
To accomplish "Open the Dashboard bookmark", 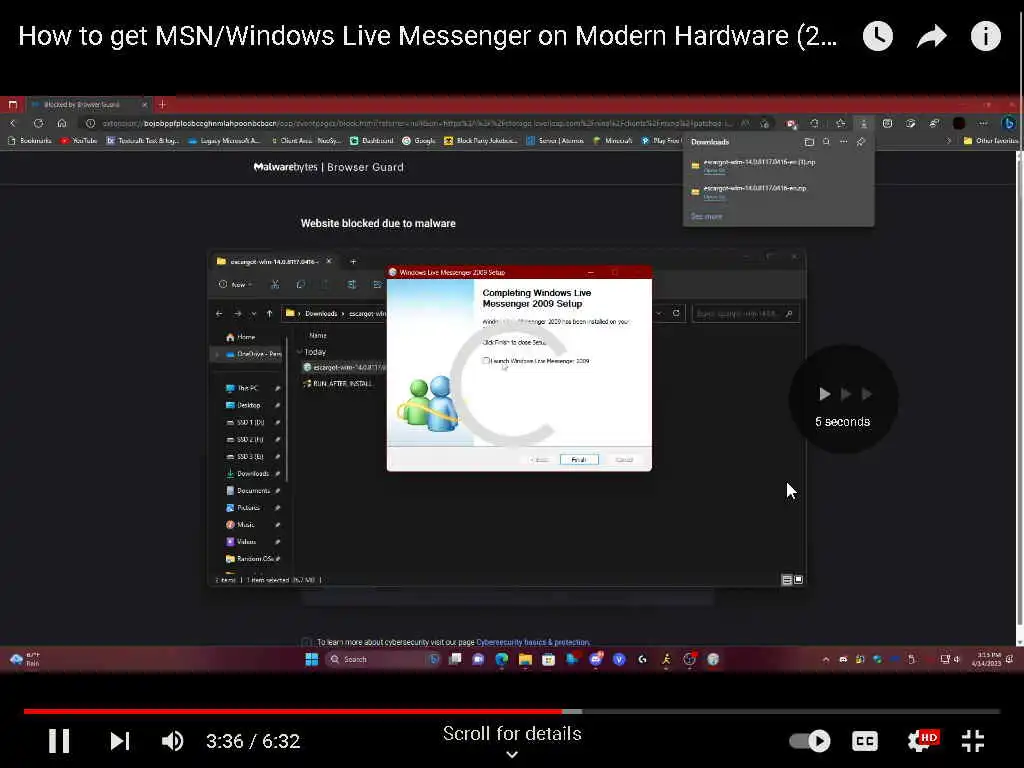I will tap(372, 140).
